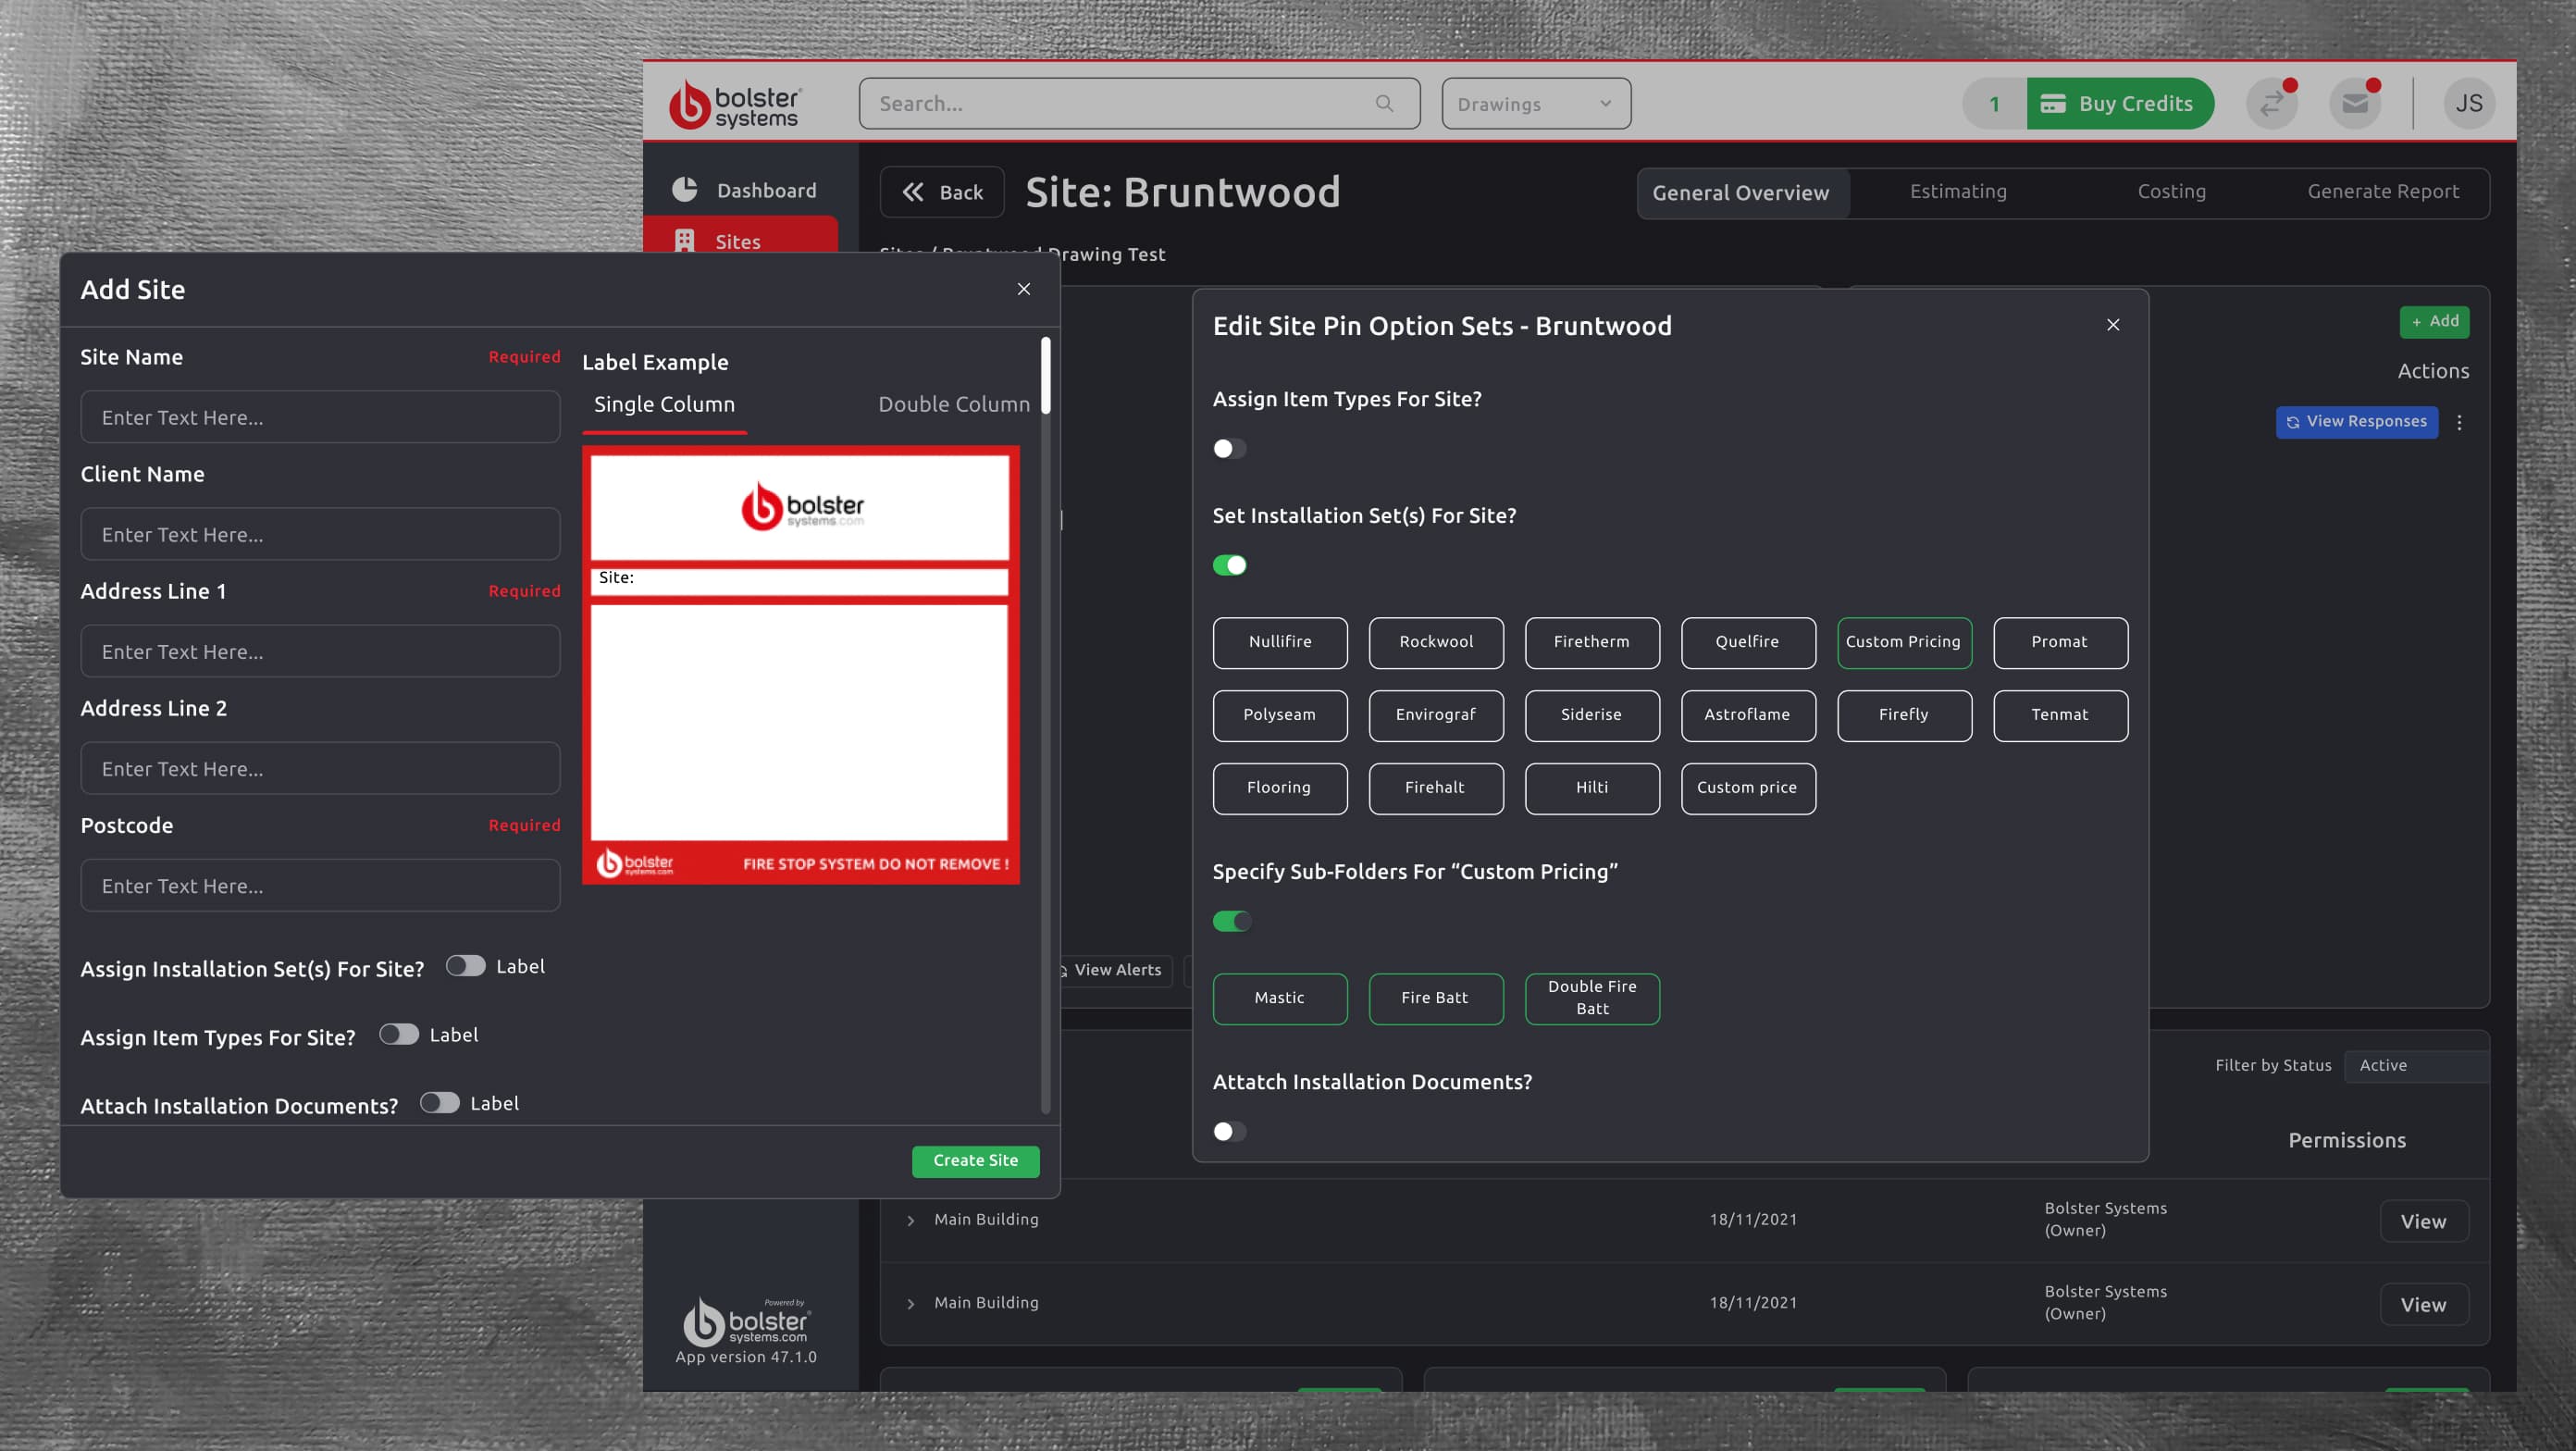Select the Custom price installation set
The width and height of the screenshot is (2576, 1451).
1748,788
